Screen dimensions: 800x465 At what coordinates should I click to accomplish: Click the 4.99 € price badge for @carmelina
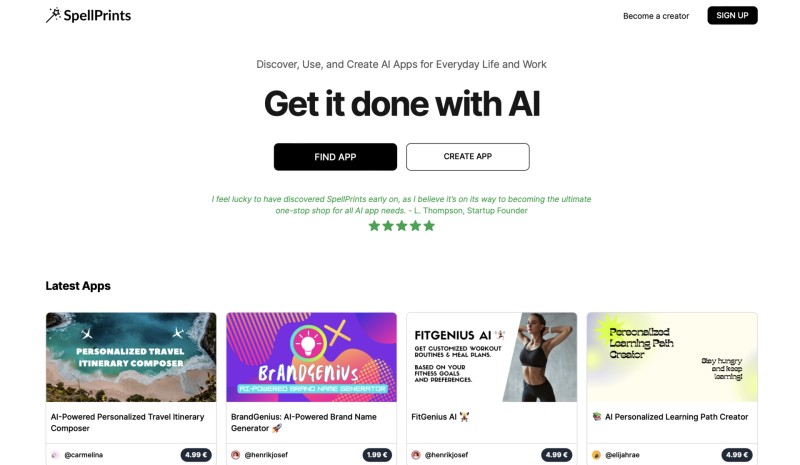coord(196,455)
